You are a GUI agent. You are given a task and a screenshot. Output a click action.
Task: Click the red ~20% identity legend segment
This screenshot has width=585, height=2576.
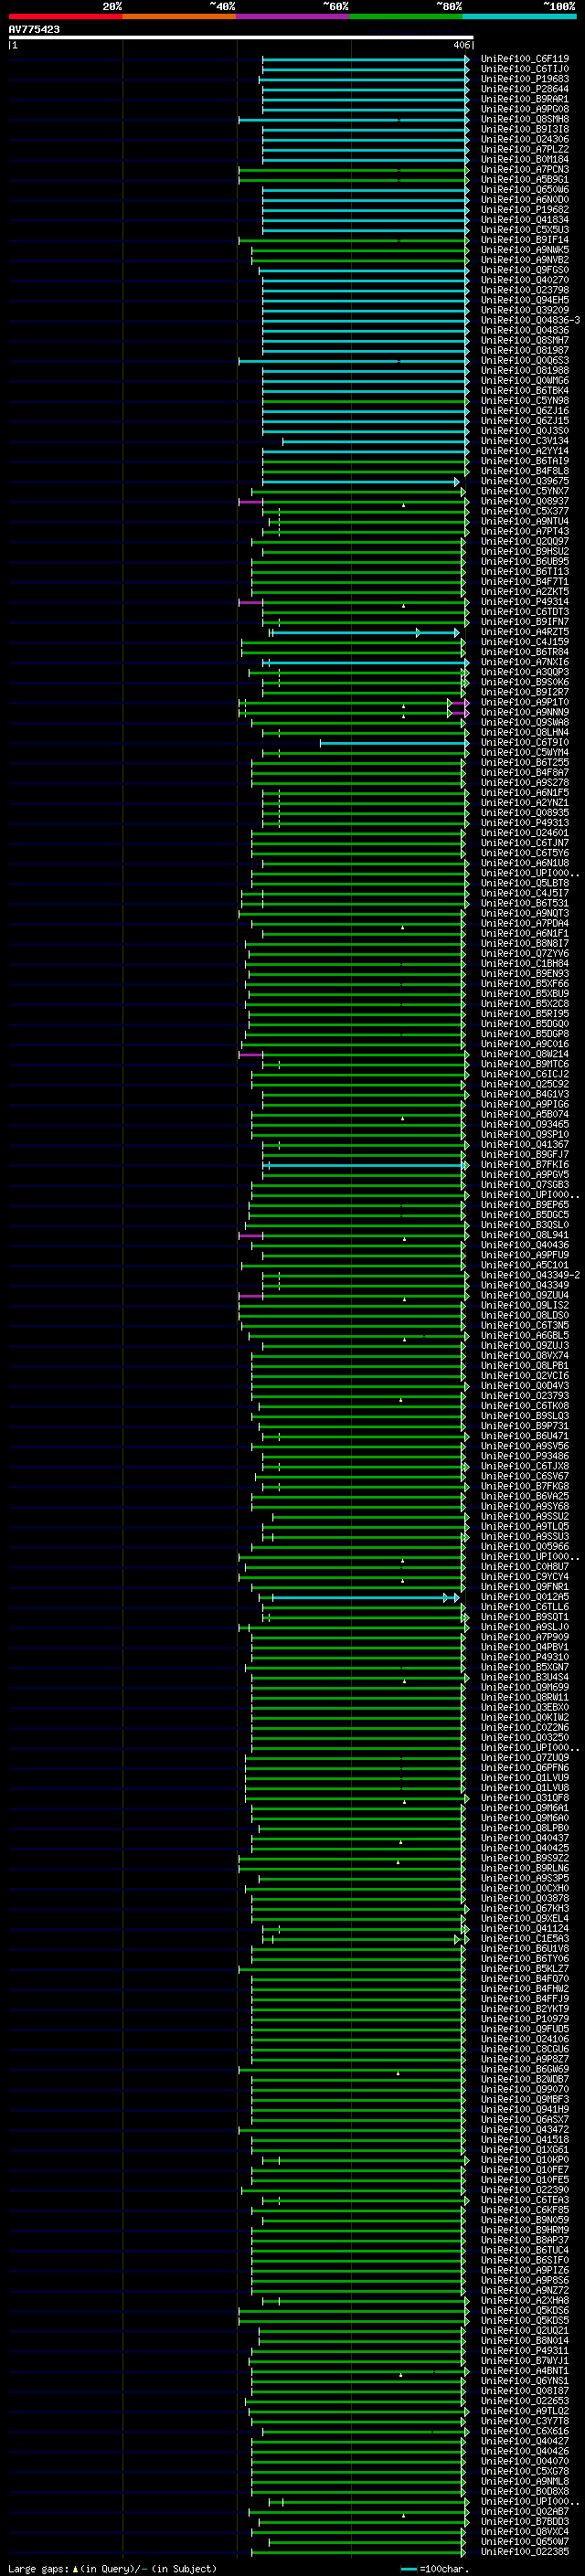click(66, 16)
